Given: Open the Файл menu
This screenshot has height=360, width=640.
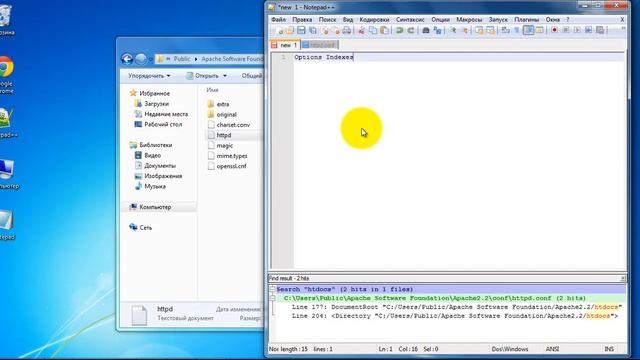Looking at the screenshot, I should (x=278, y=19).
